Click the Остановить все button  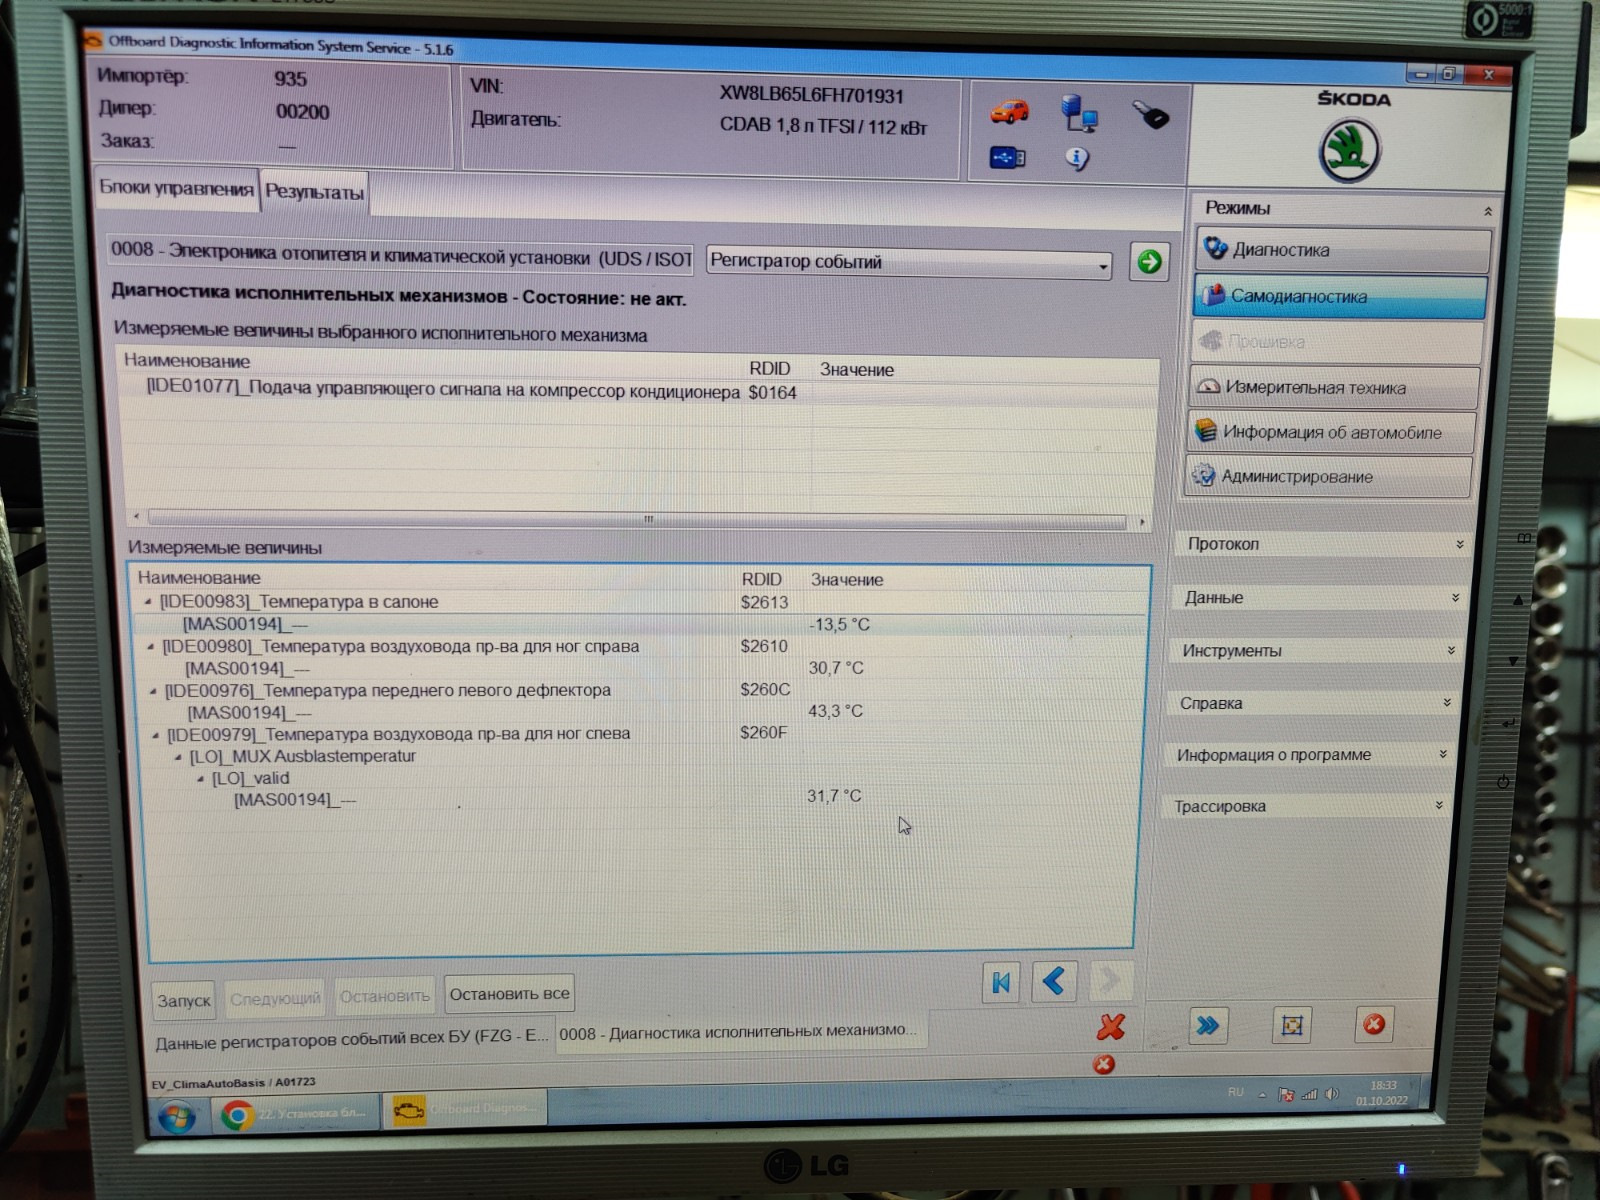509,995
